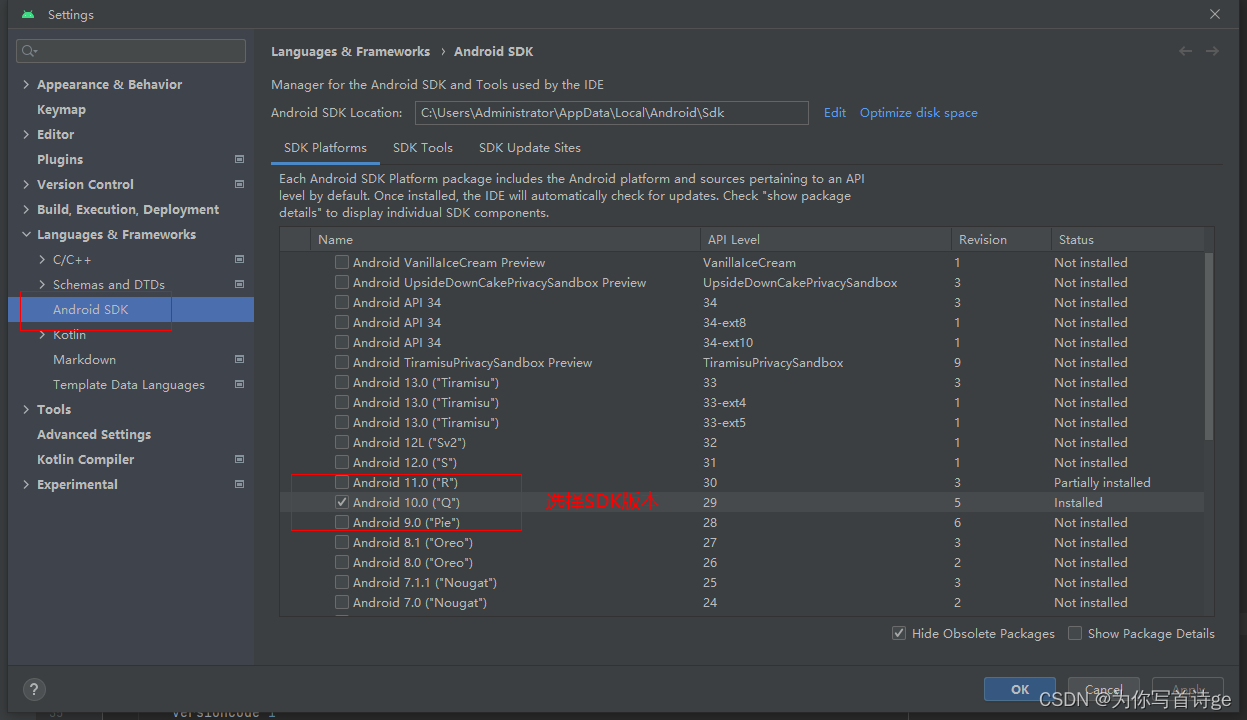Expand the C/C++ node
Viewport: 1247px width, 720px height.
(42, 260)
